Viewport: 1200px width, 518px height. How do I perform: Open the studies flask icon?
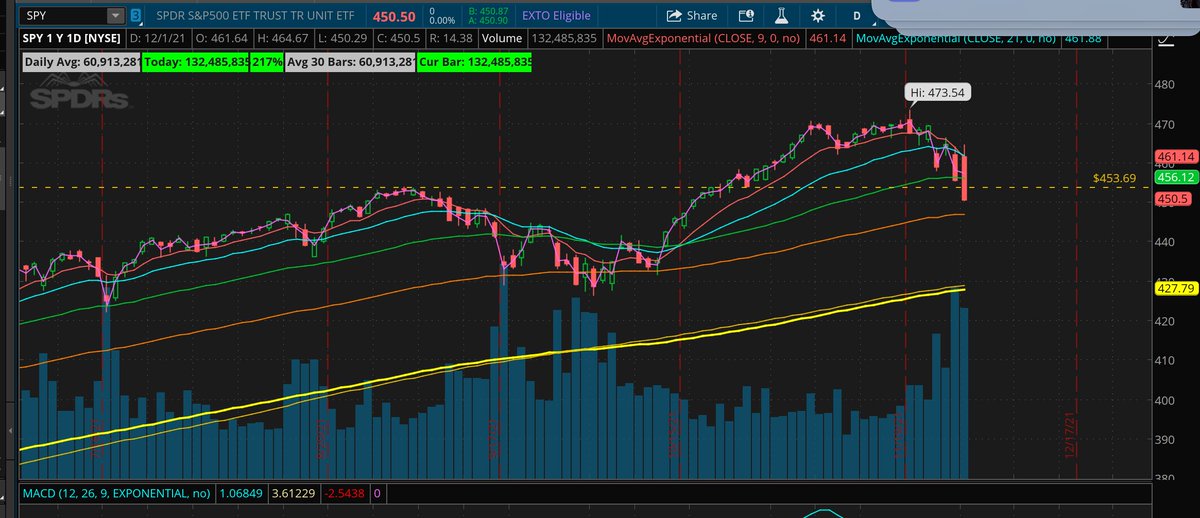782,15
